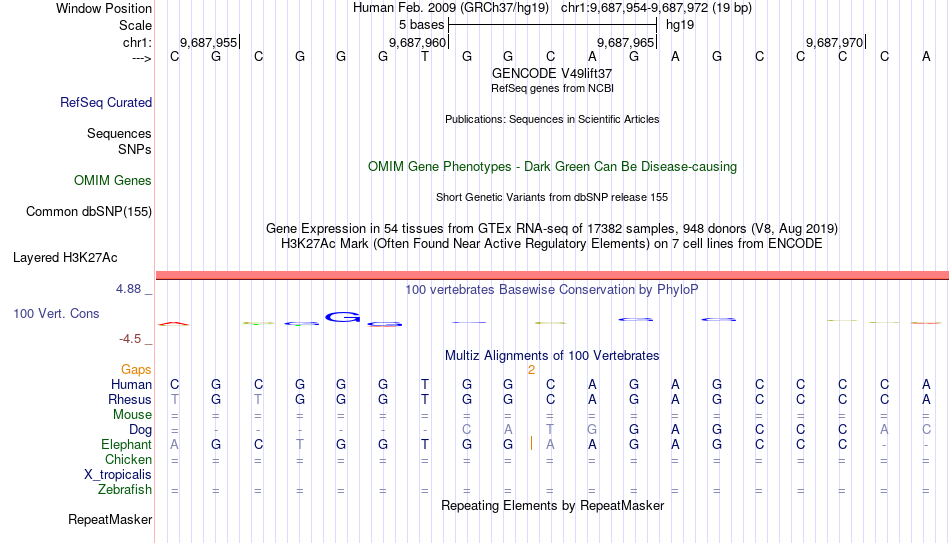Click the 9,687,960 ruler coordinate
The height and width of the screenshot is (543, 950).
coord(417,42)
